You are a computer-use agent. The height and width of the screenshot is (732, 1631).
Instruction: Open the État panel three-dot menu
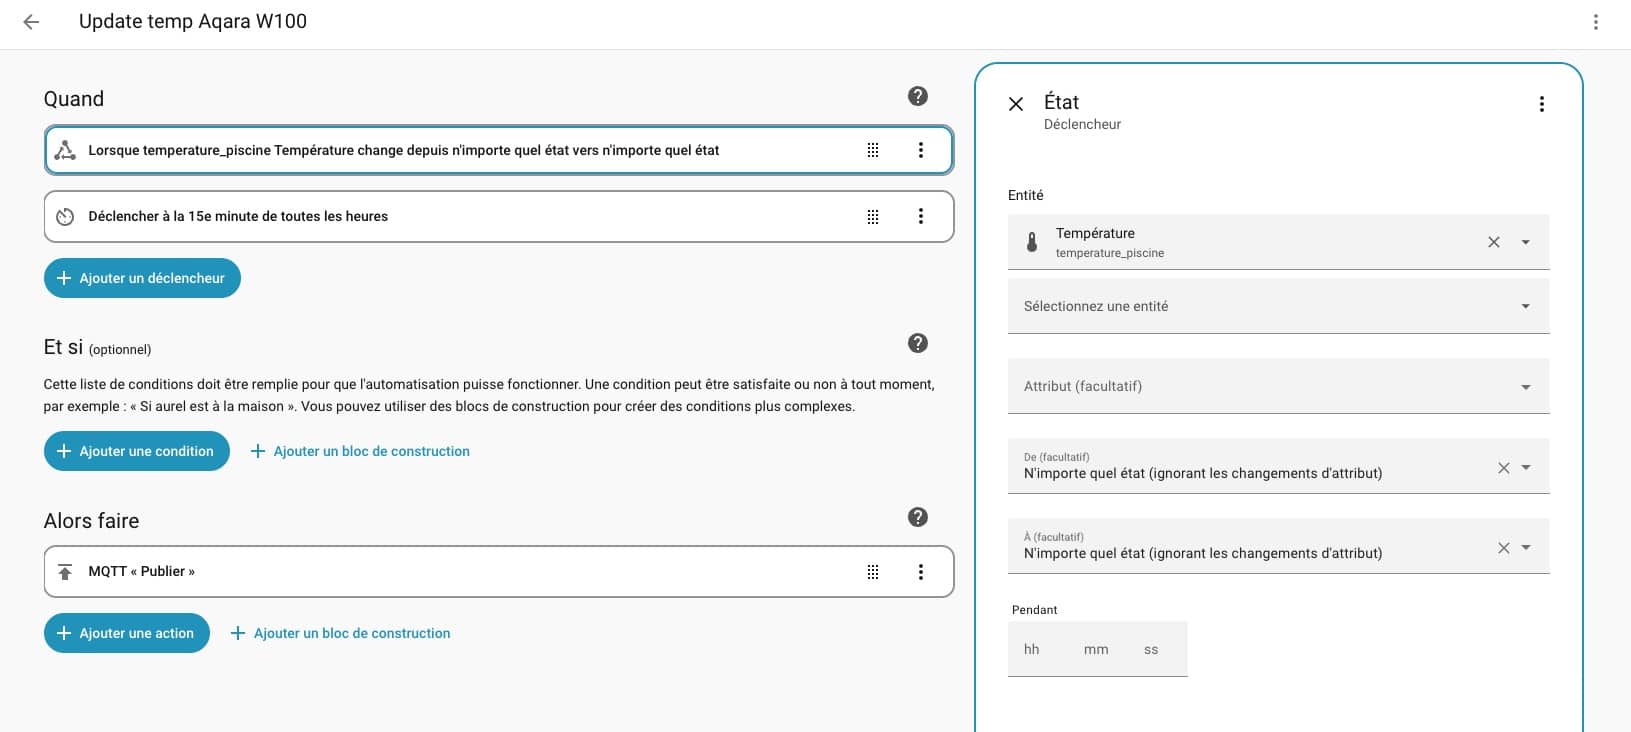pos(1542,104)
